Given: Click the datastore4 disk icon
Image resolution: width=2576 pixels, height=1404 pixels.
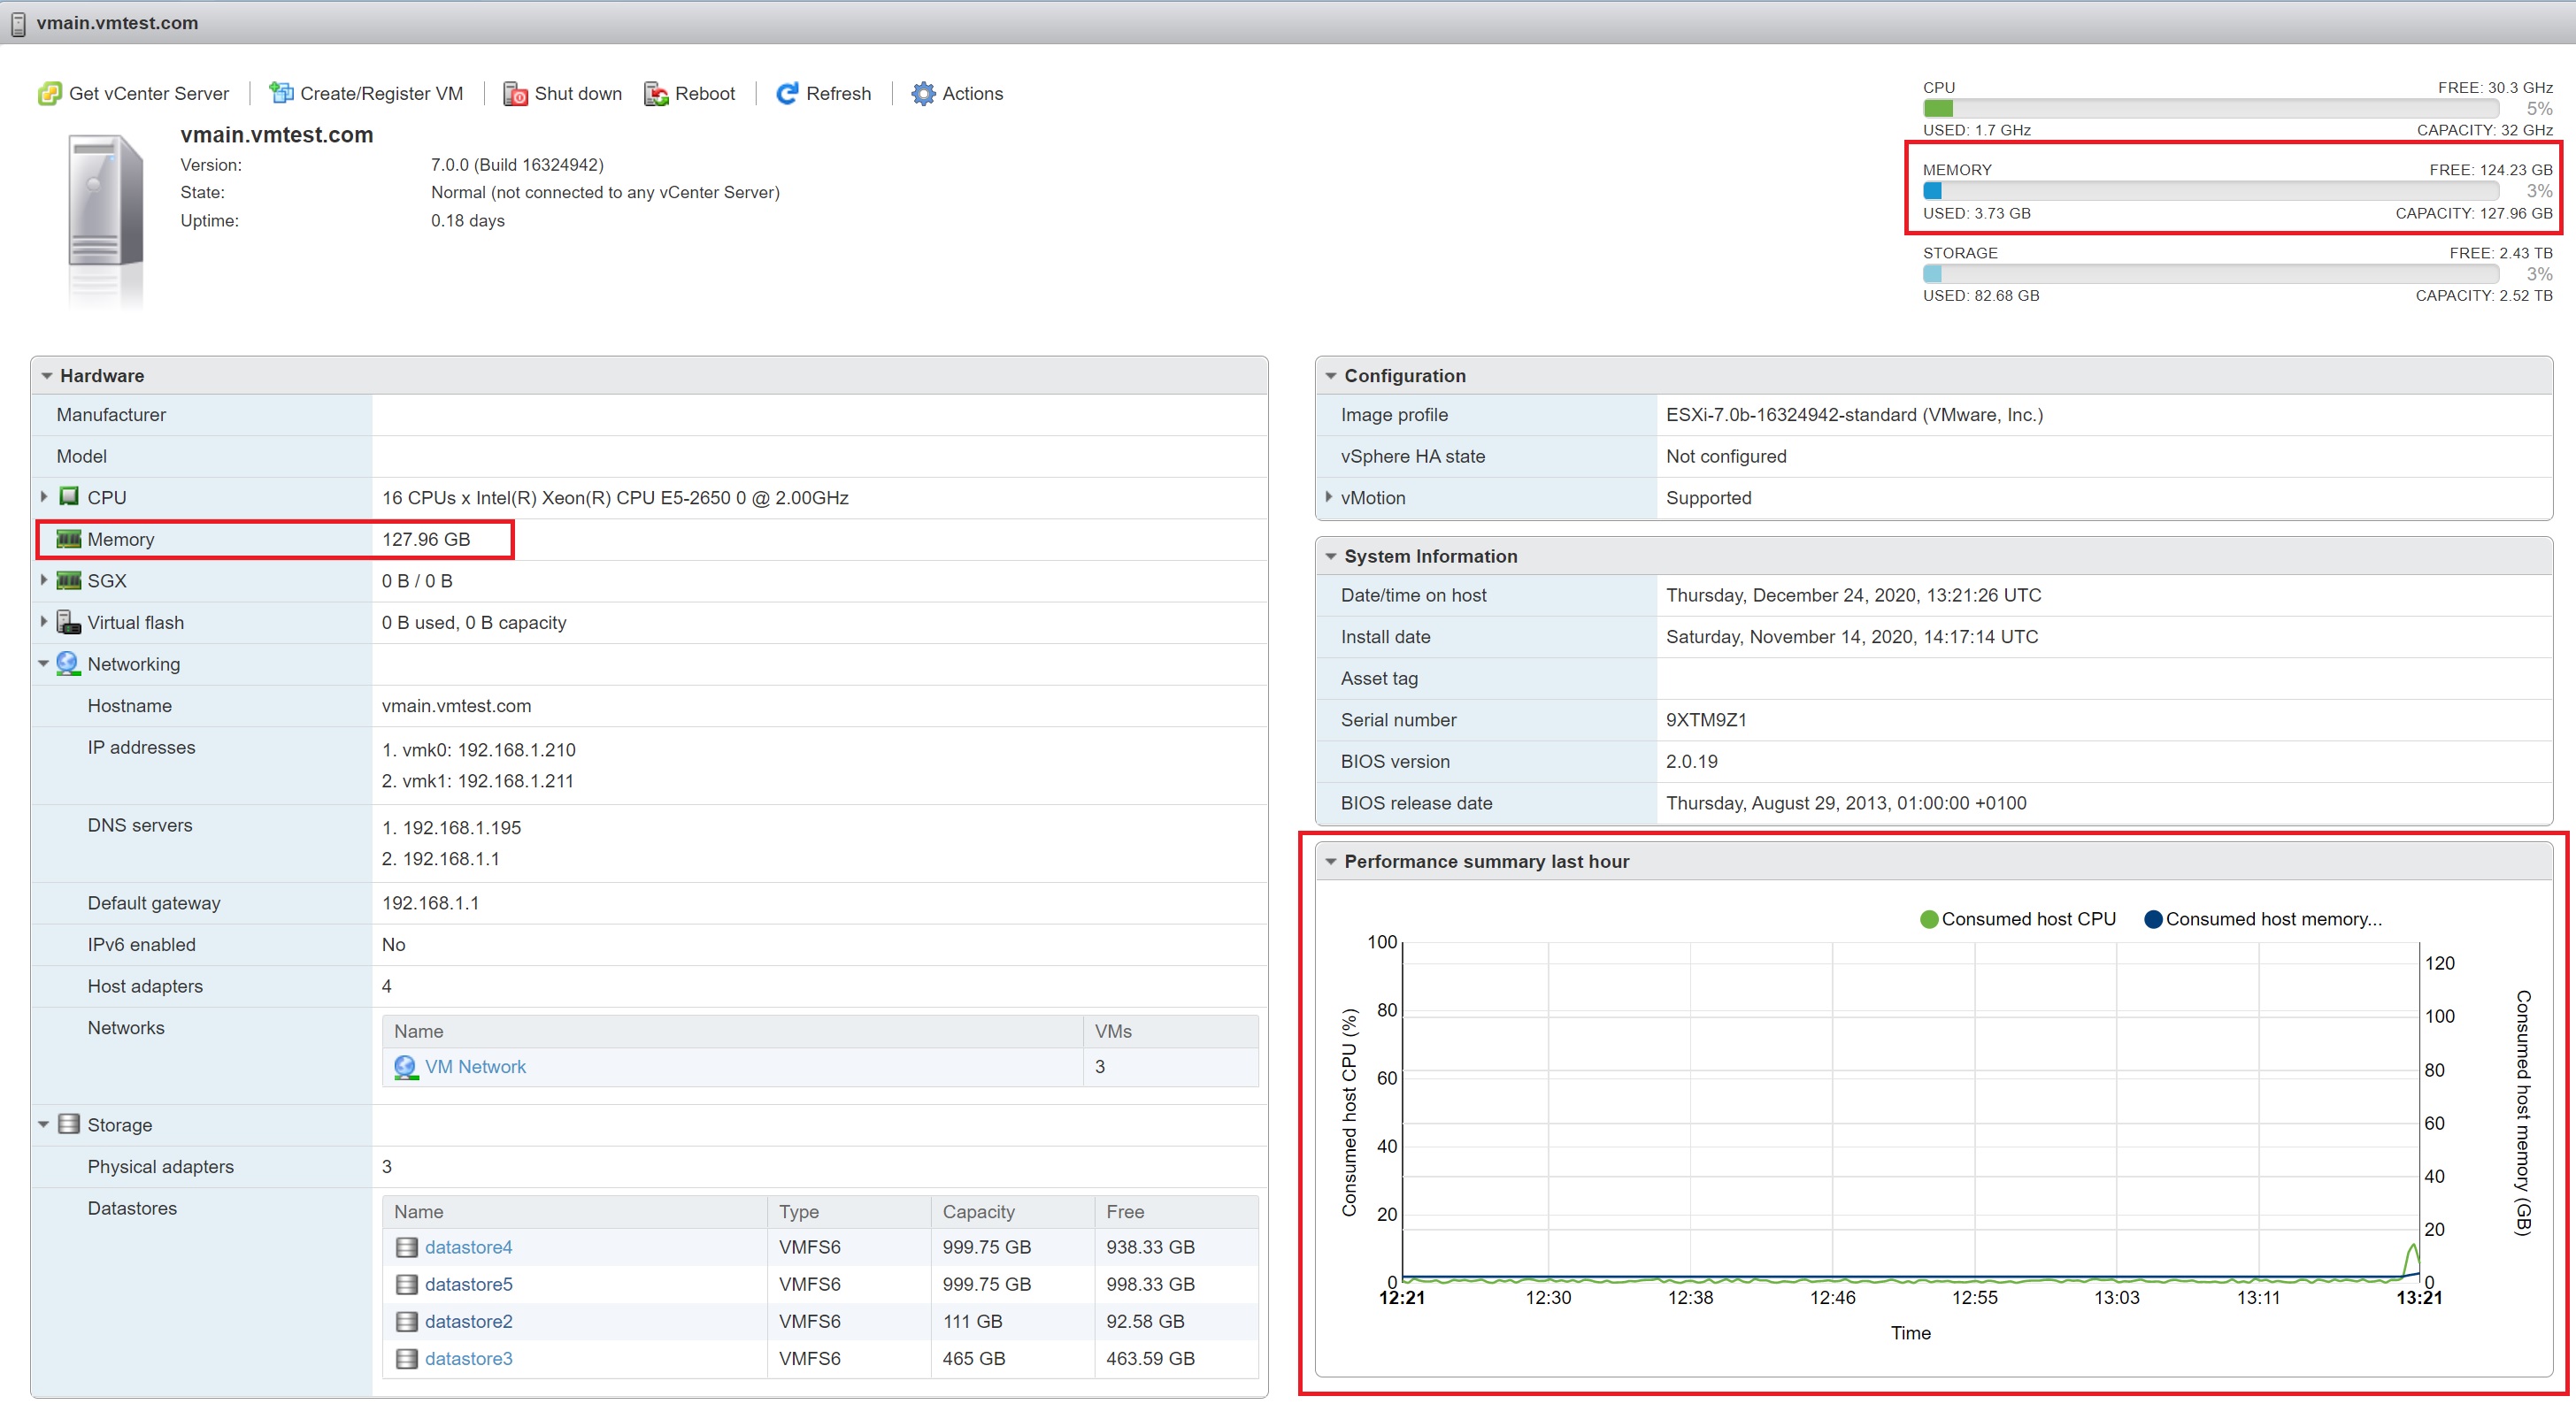Looking at the screenshot, I should [406, 1247].
